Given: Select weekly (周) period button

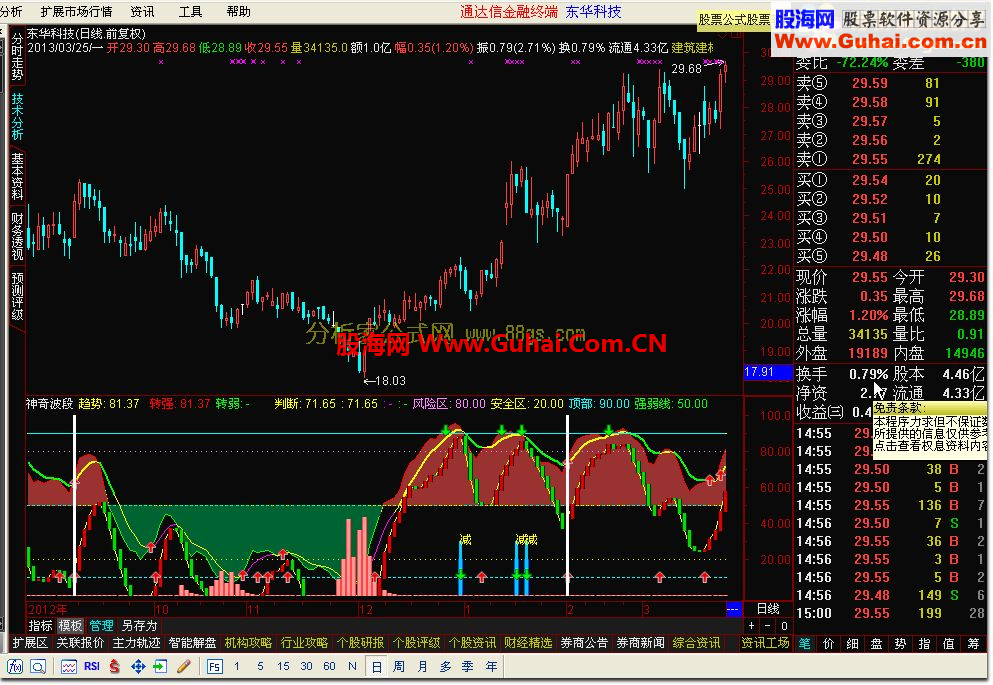Looking at the screenshot, I should point(399,667).
